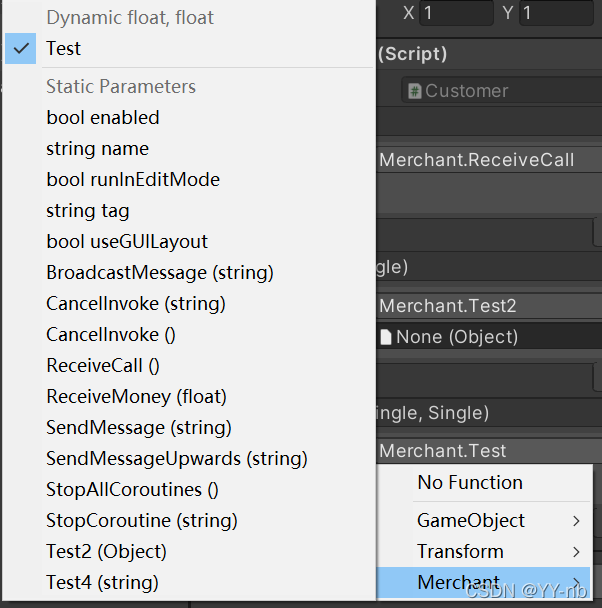The width and height of the screenshot is (602, 608).
Task: Select Test4 (string) function
Action: click(102, 582)
